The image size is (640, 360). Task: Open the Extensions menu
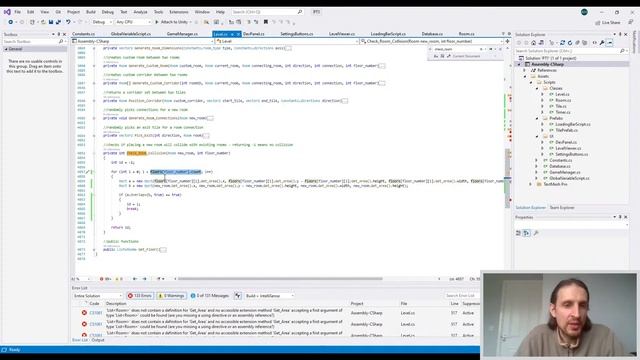[179, 12]
